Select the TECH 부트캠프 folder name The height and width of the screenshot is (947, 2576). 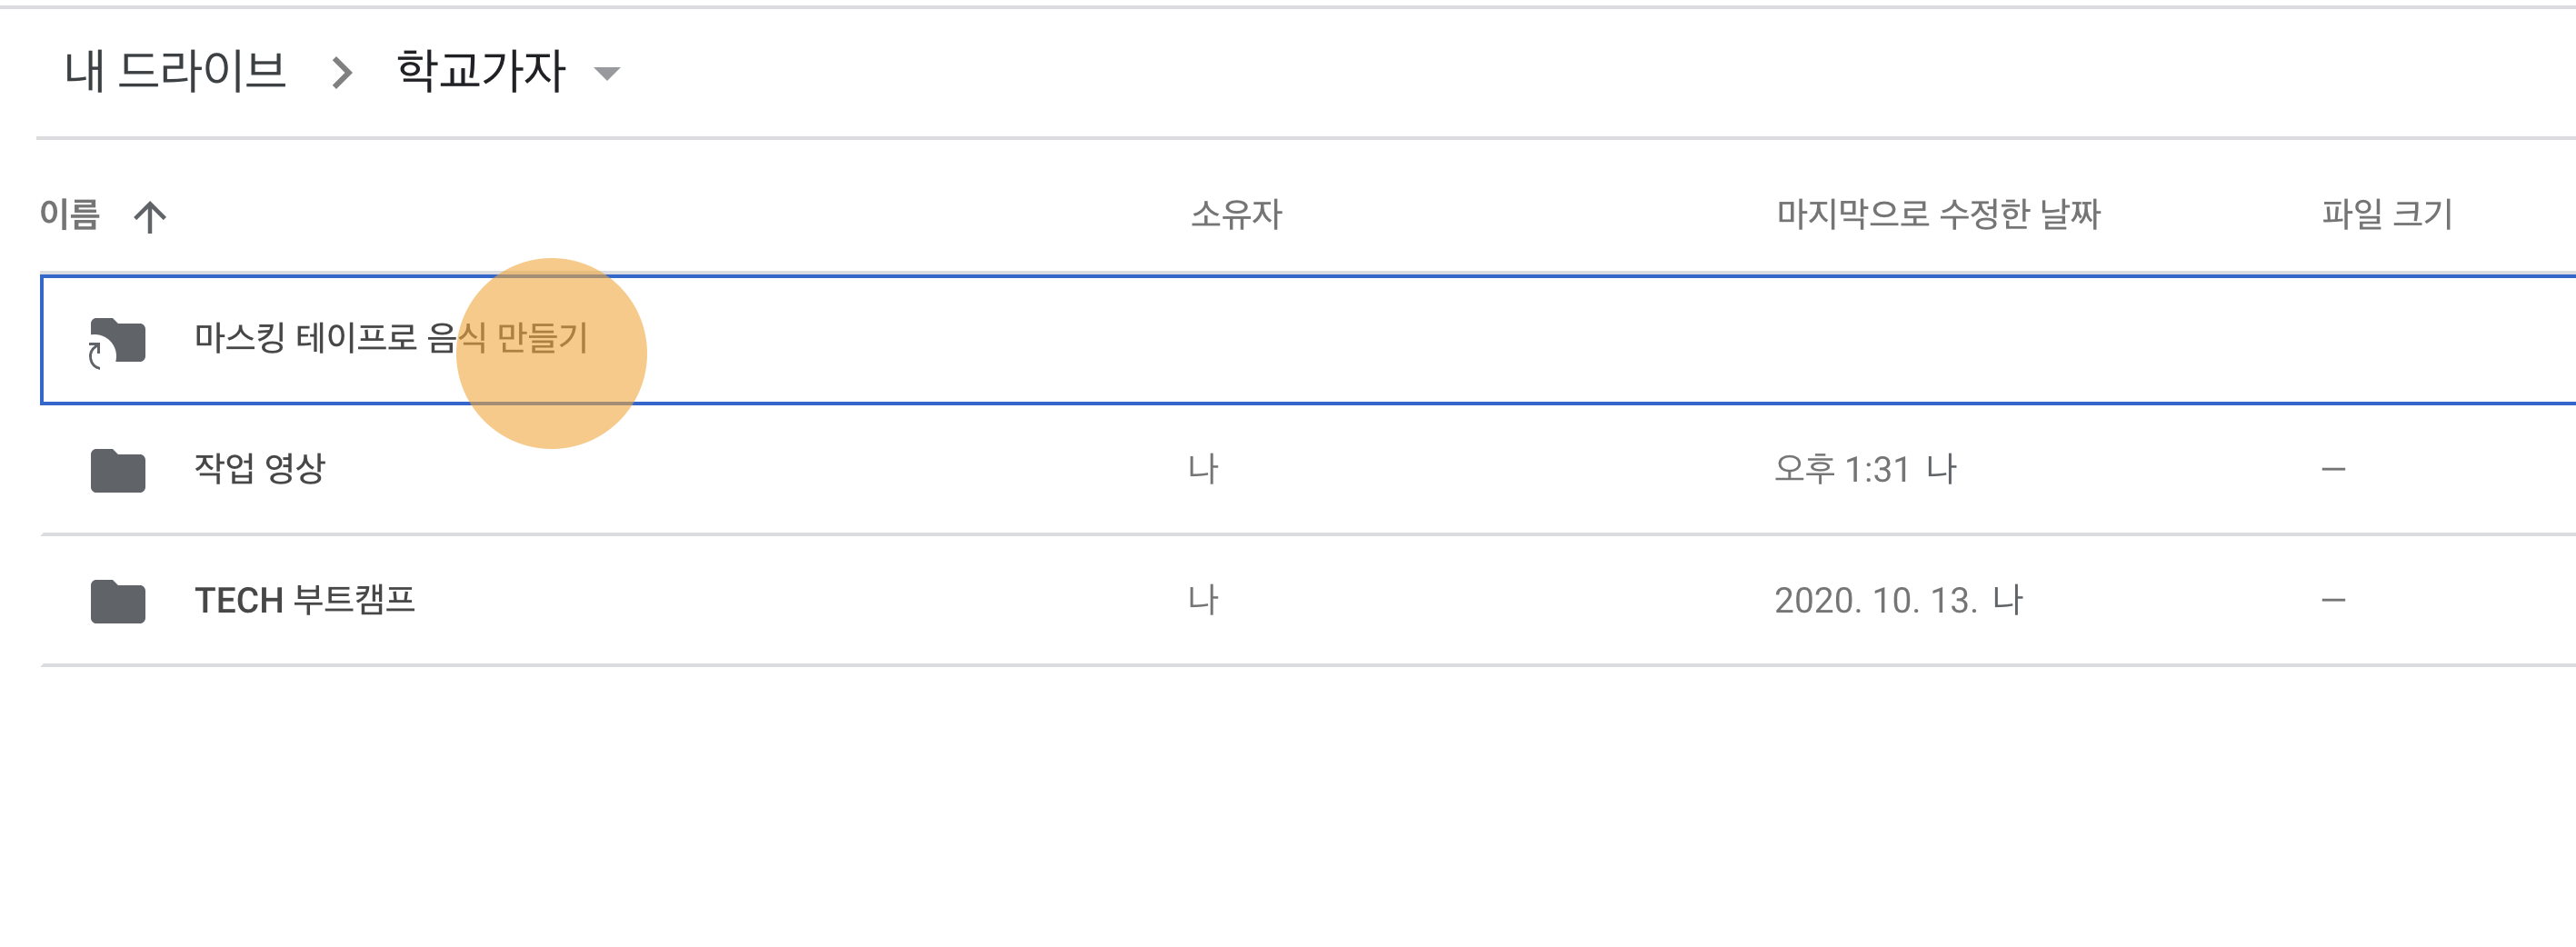pyautogui.click(x=305, y=600)
